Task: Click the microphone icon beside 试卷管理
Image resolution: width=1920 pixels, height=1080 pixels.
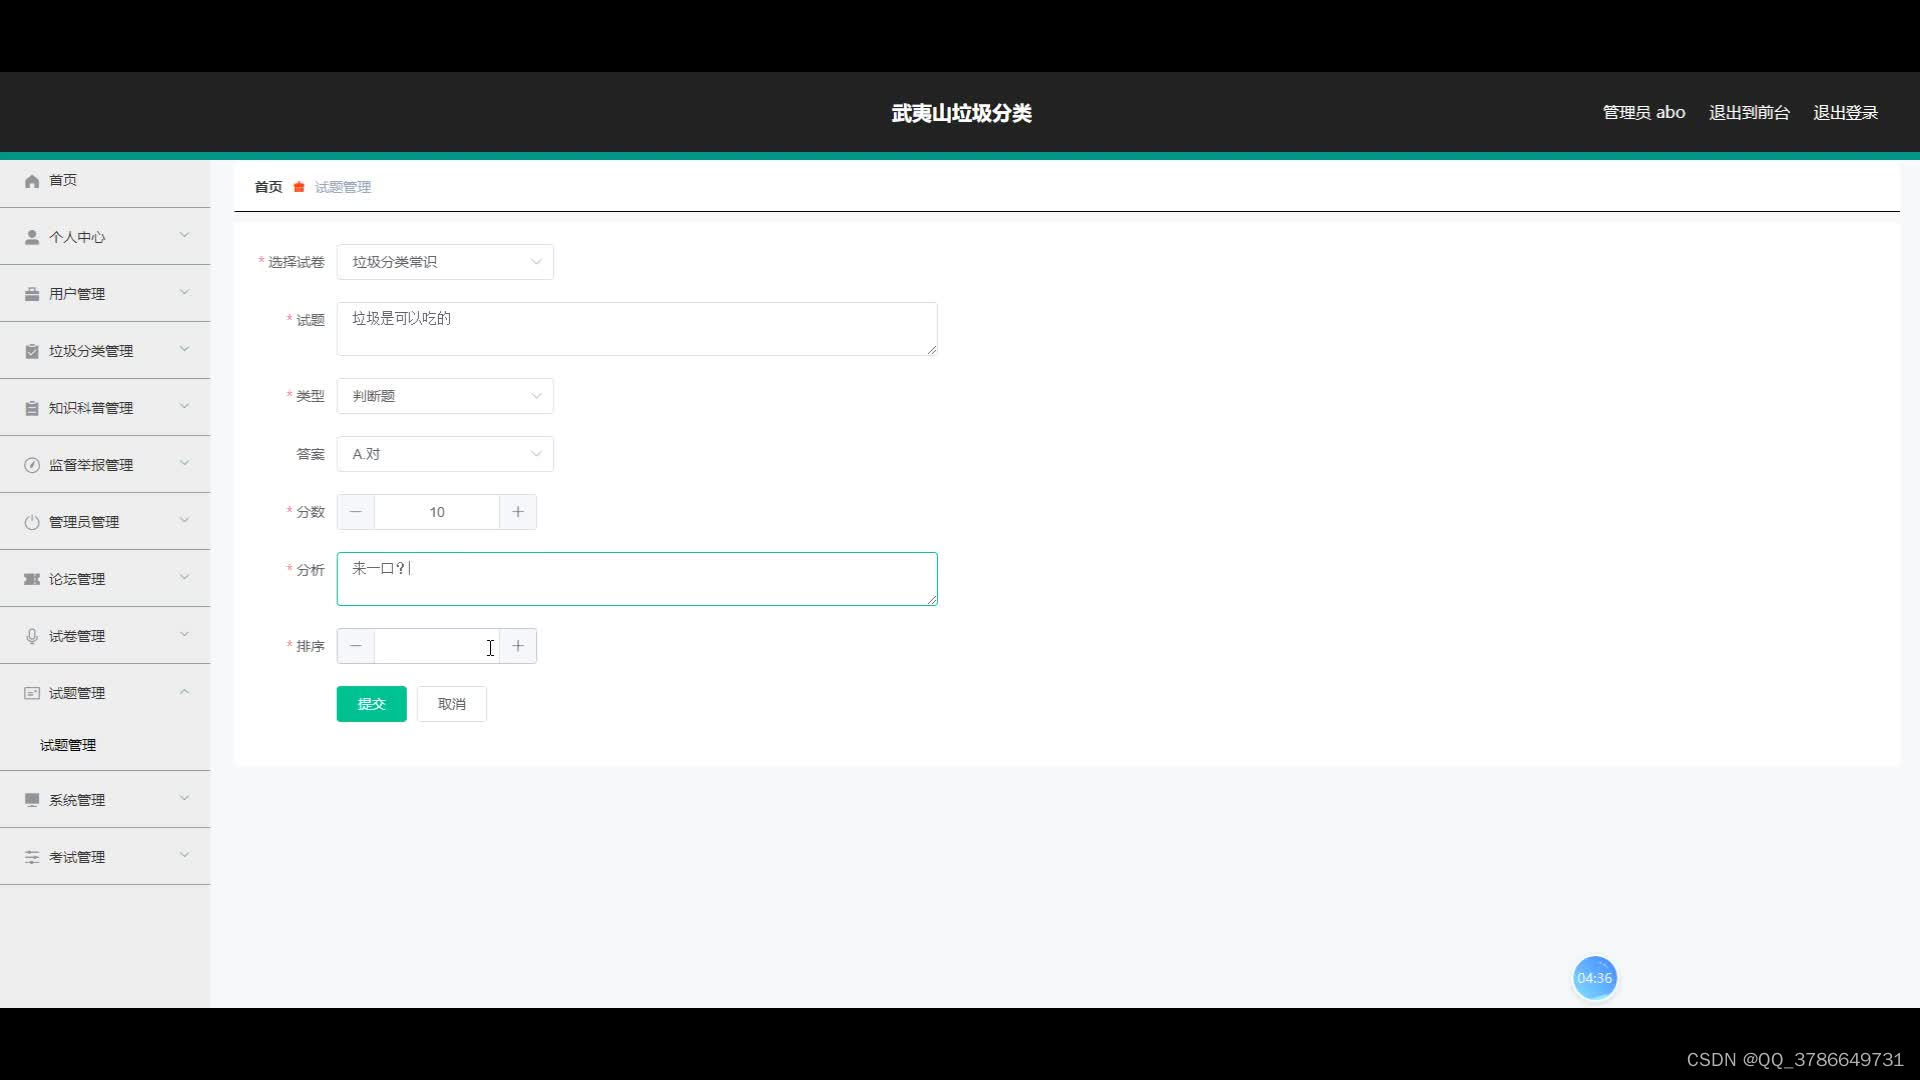Action: [32, 637]
